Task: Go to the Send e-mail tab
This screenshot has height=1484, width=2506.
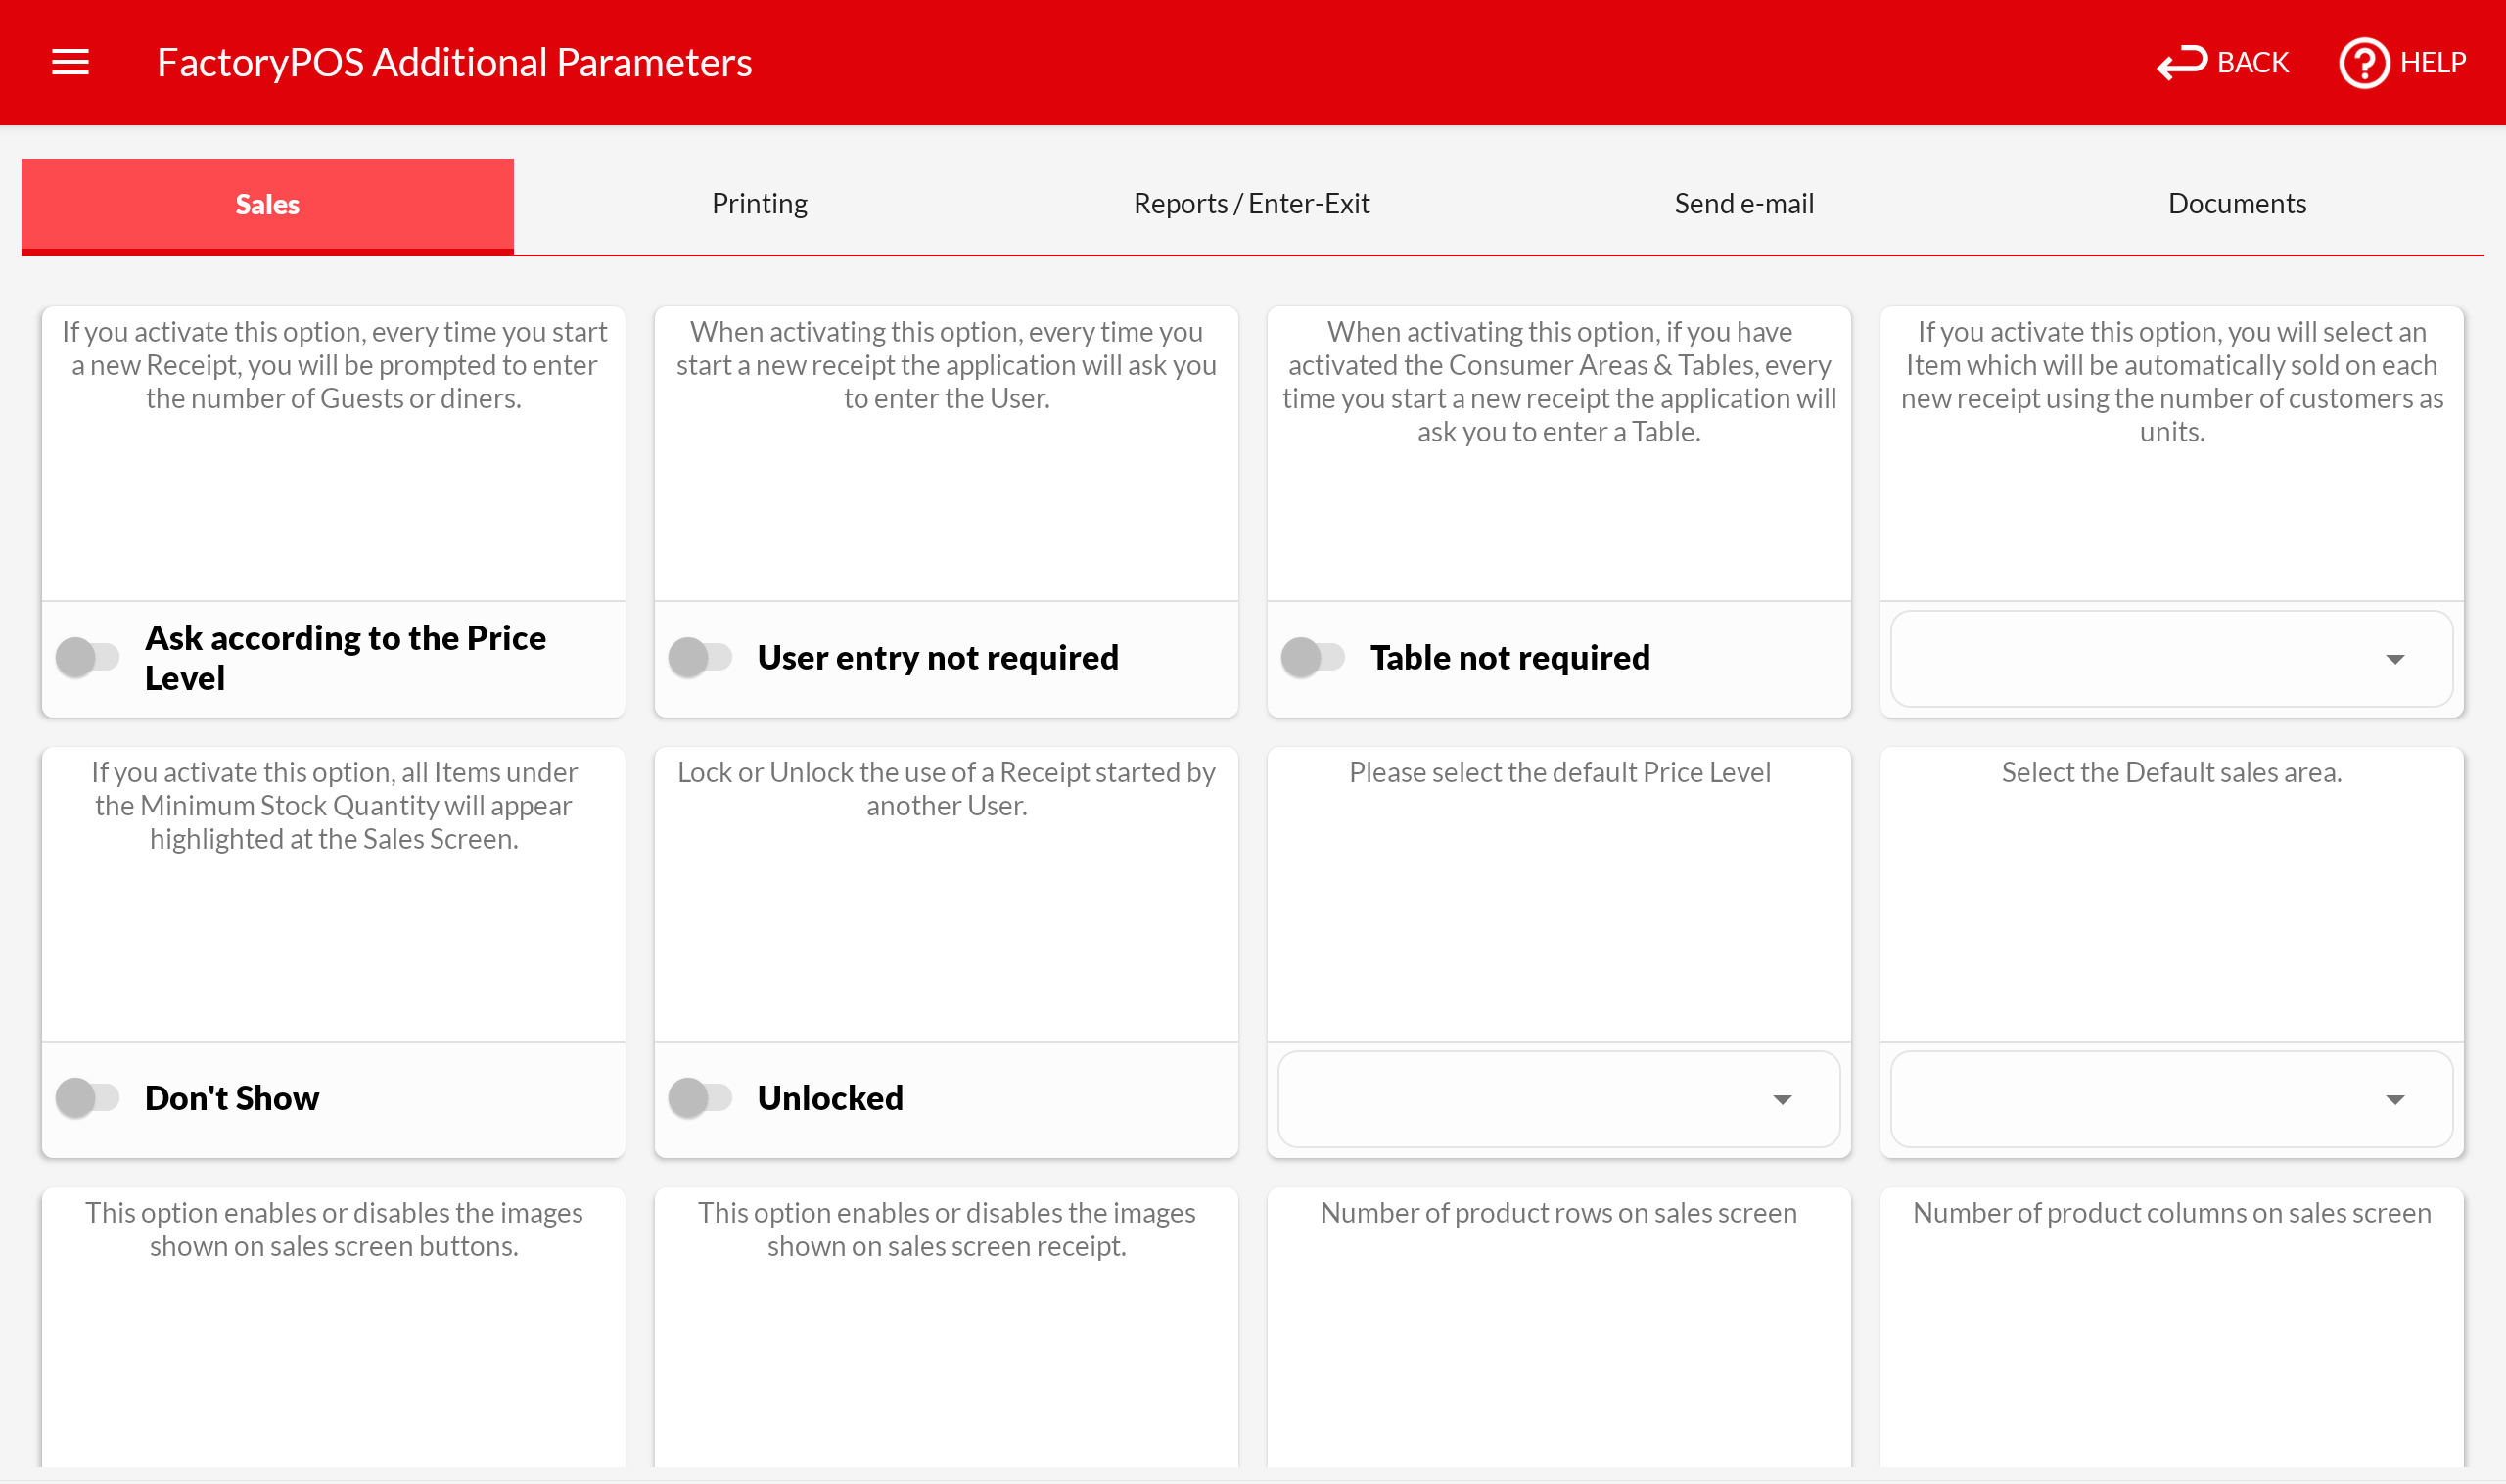Action: coord(1743,204)
